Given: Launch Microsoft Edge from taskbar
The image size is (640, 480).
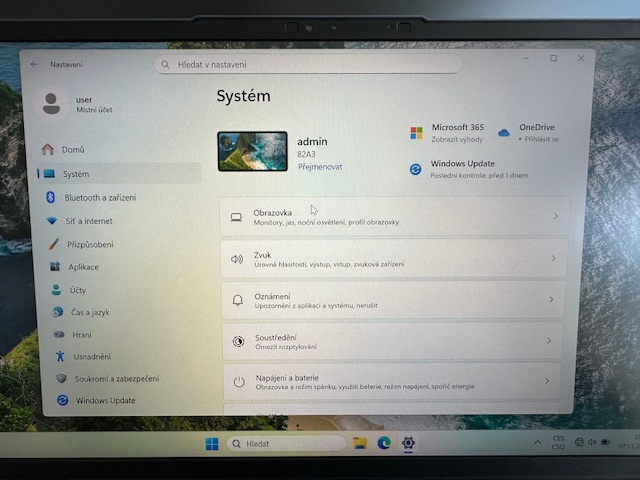Looking at the screenshot, I should (384, 442).
